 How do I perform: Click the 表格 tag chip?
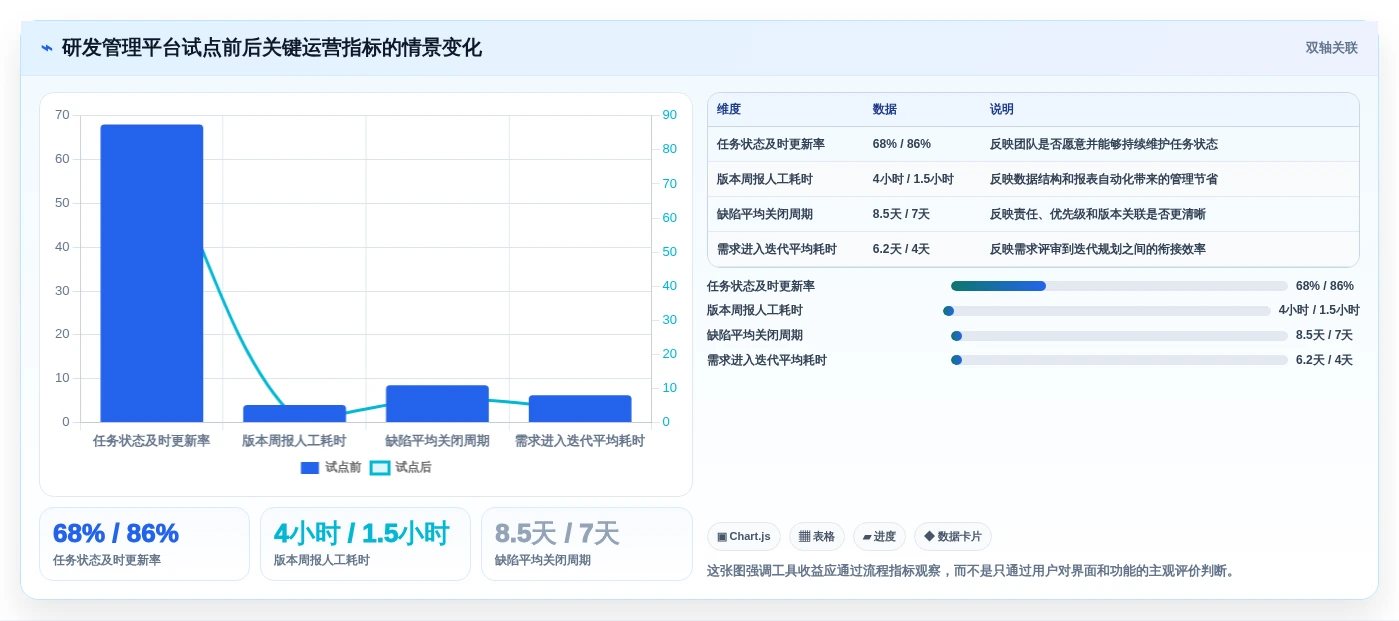tap(817, 537)
